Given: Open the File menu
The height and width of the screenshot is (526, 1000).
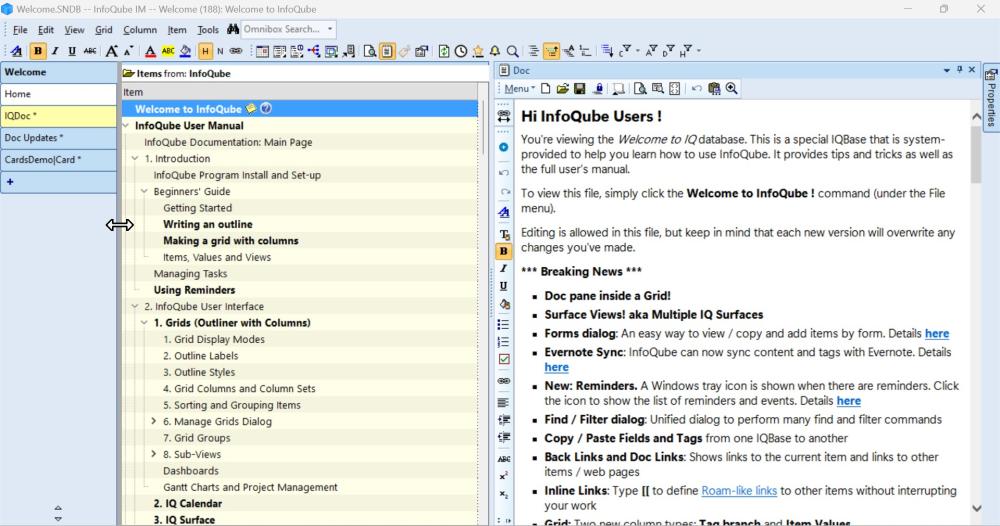Looking at the screenshot, I should click(x=20, y=30).
